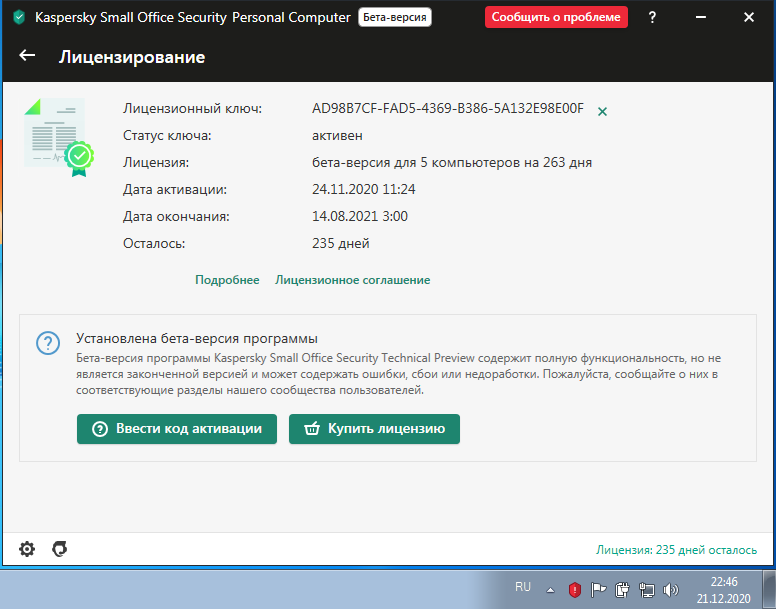Click the activation date 24.11.2020 11:24
Image resolution: width=776 pixels, height=609 pixels.
364,189
